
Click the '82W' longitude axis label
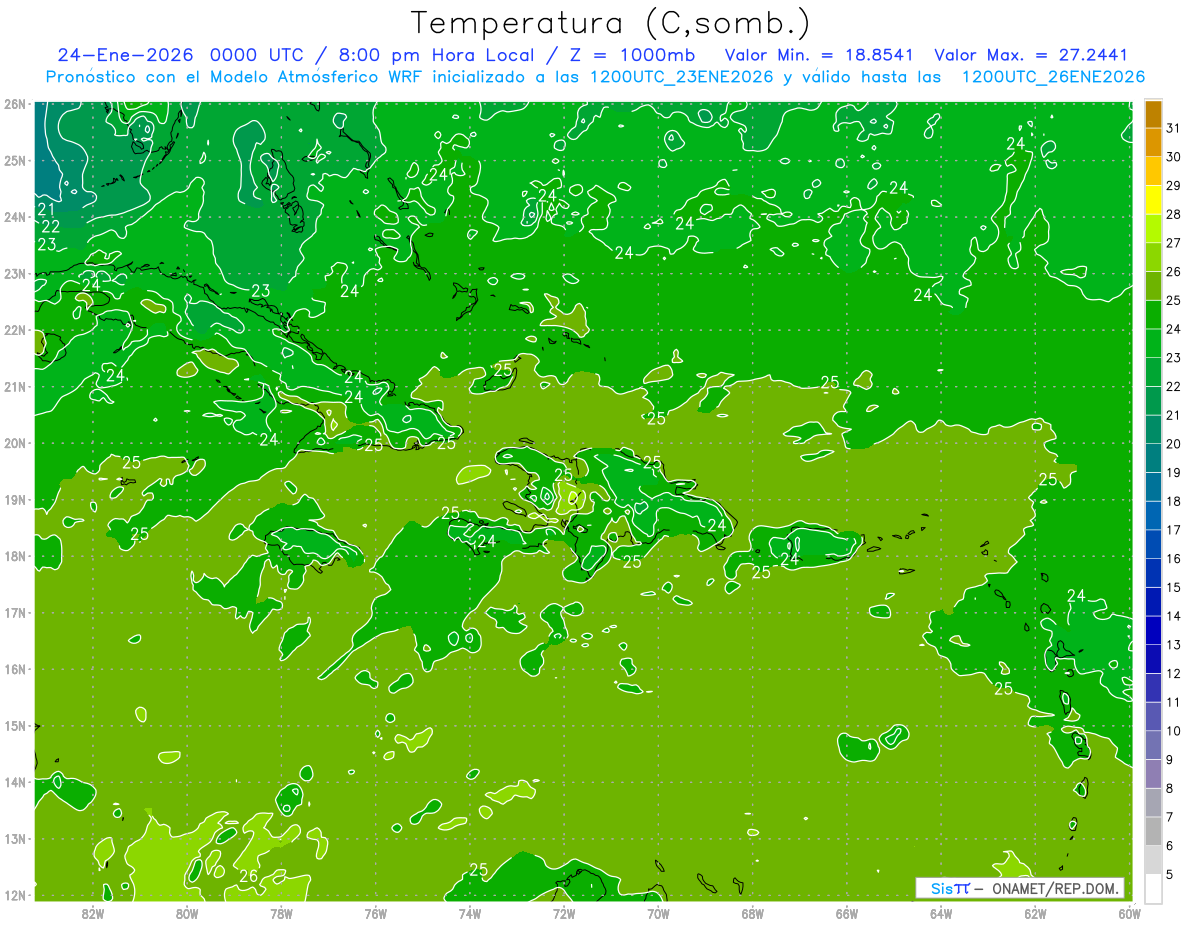[x=93, y=913]
